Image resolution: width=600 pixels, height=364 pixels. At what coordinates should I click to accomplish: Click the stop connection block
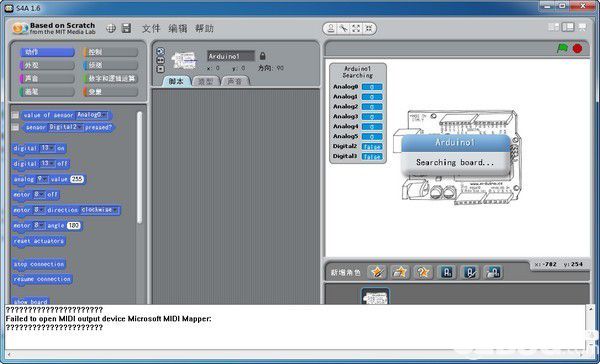click(x=39, y=264)
